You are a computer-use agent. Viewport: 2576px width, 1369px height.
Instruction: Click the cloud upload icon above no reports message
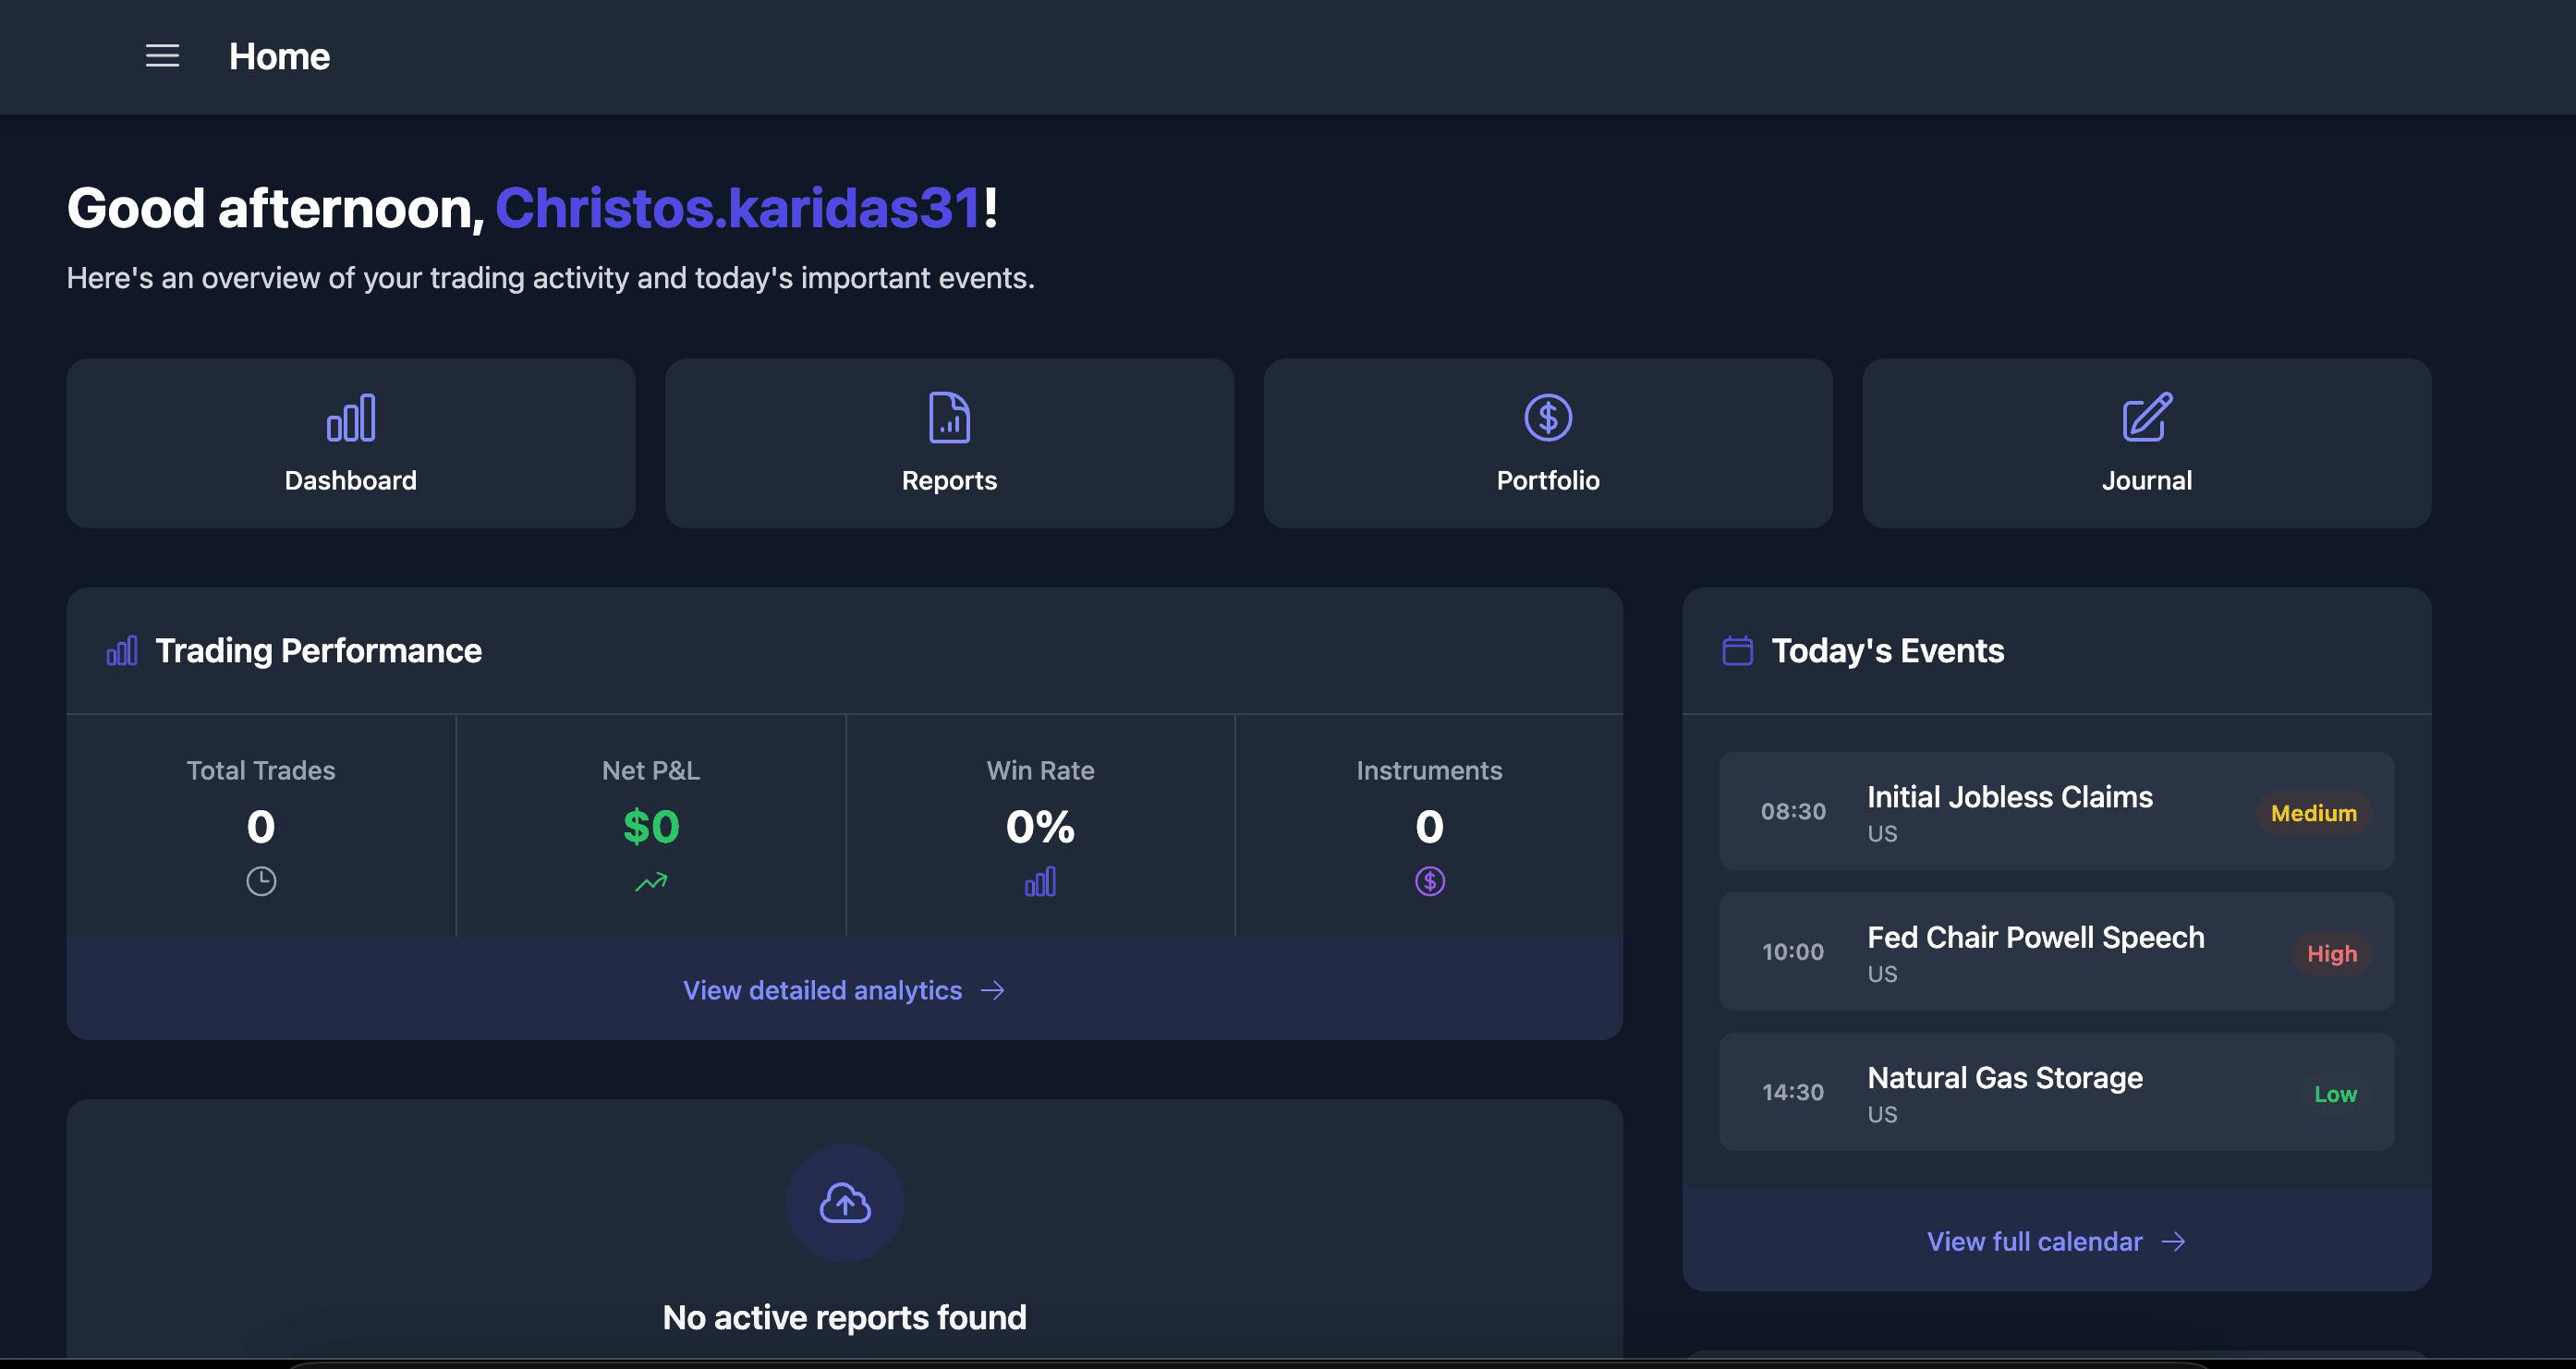coord(844,1202)
